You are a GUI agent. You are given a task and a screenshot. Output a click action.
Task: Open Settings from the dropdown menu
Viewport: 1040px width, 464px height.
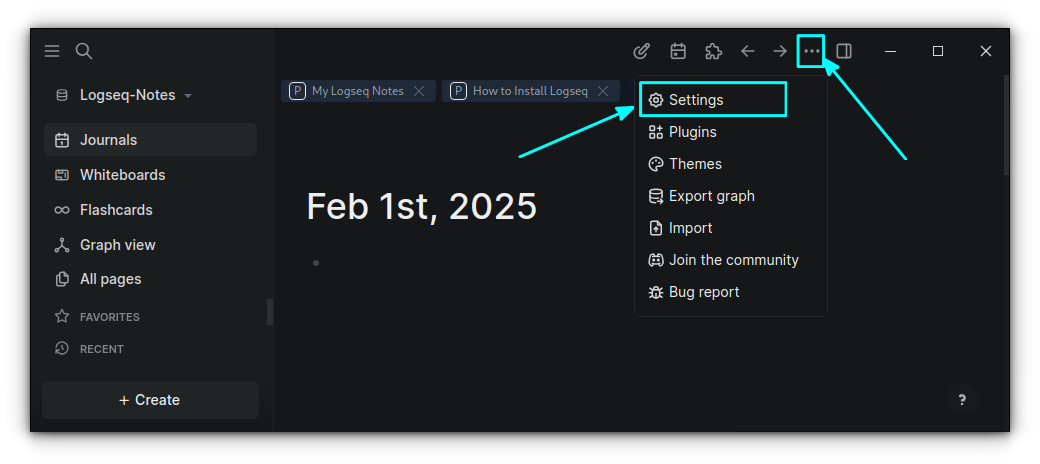[696, 100]
